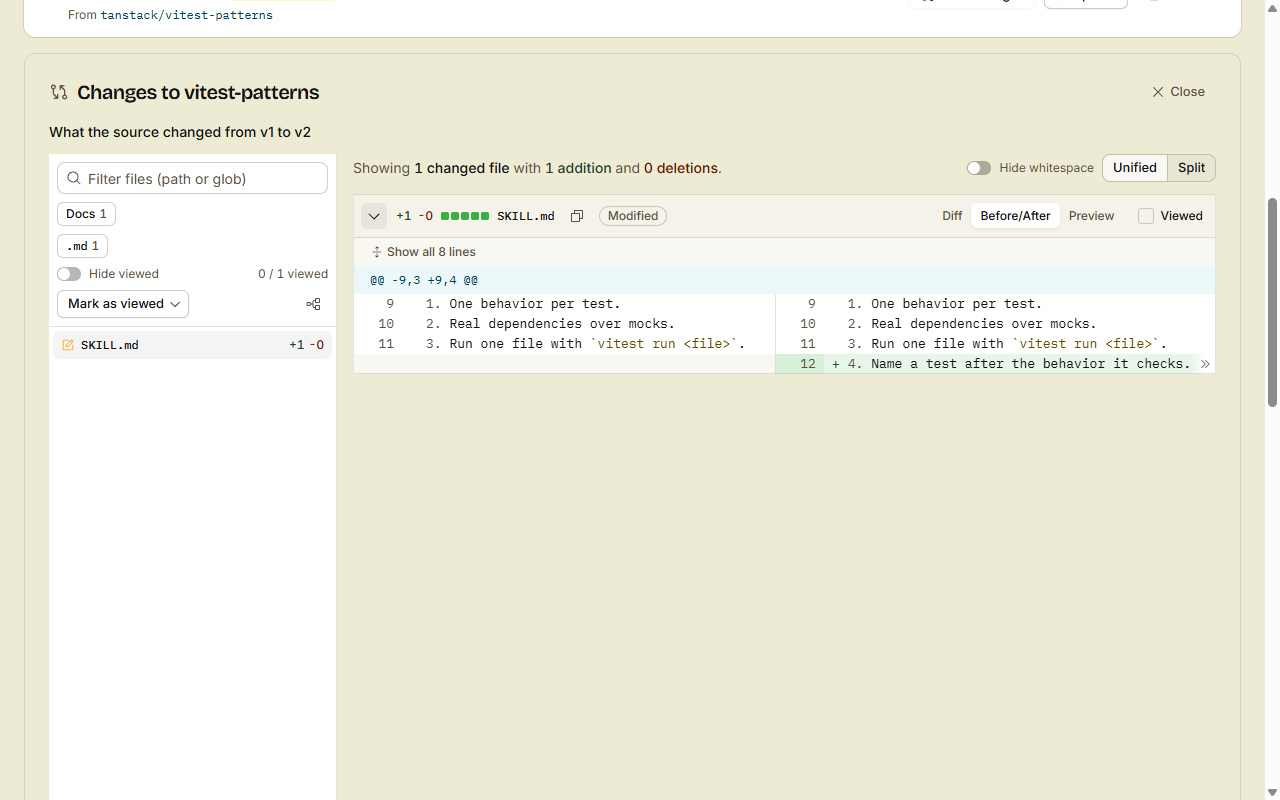The image size is (1280, 800).
Task: Check the Viewed checkbox for SKILL.md
Action: point(1146,216)
